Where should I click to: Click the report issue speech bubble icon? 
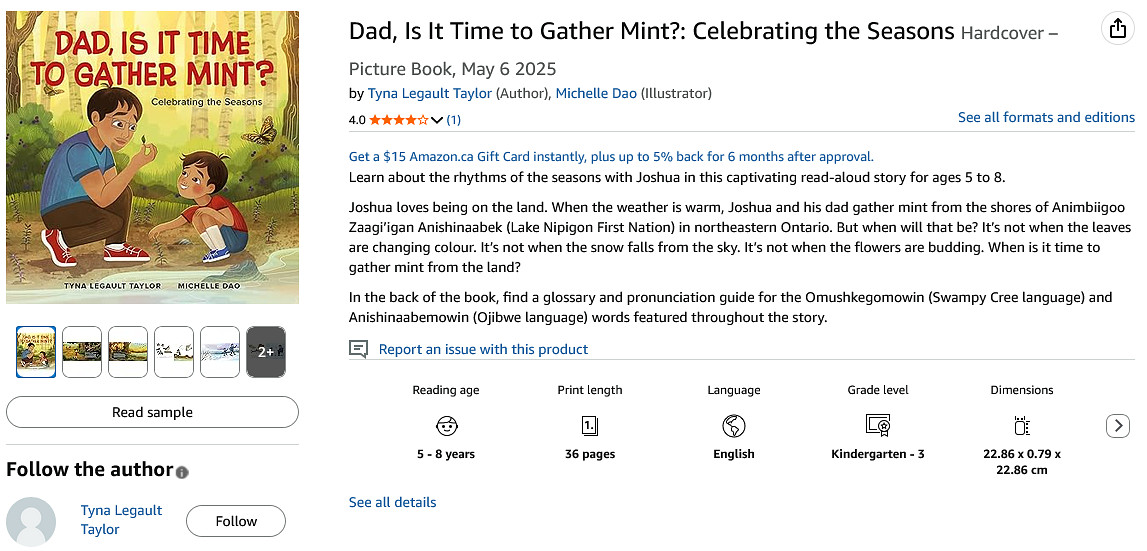pos(359,349)
